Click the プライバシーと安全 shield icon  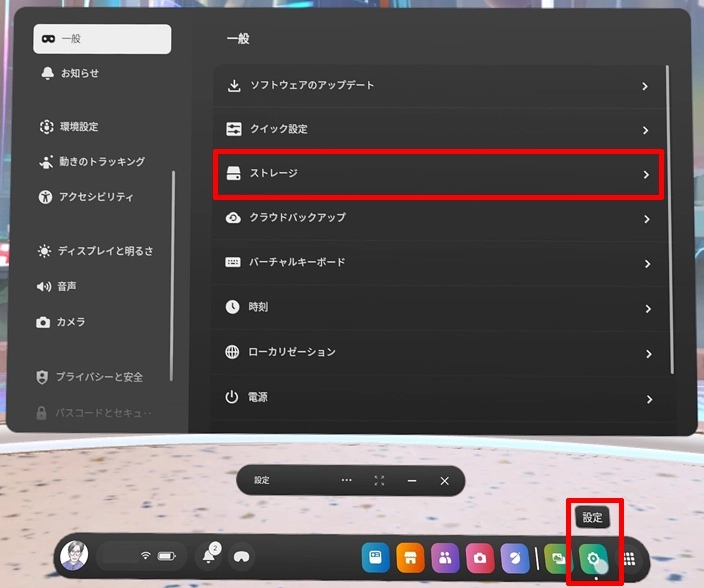click(42, 377)
